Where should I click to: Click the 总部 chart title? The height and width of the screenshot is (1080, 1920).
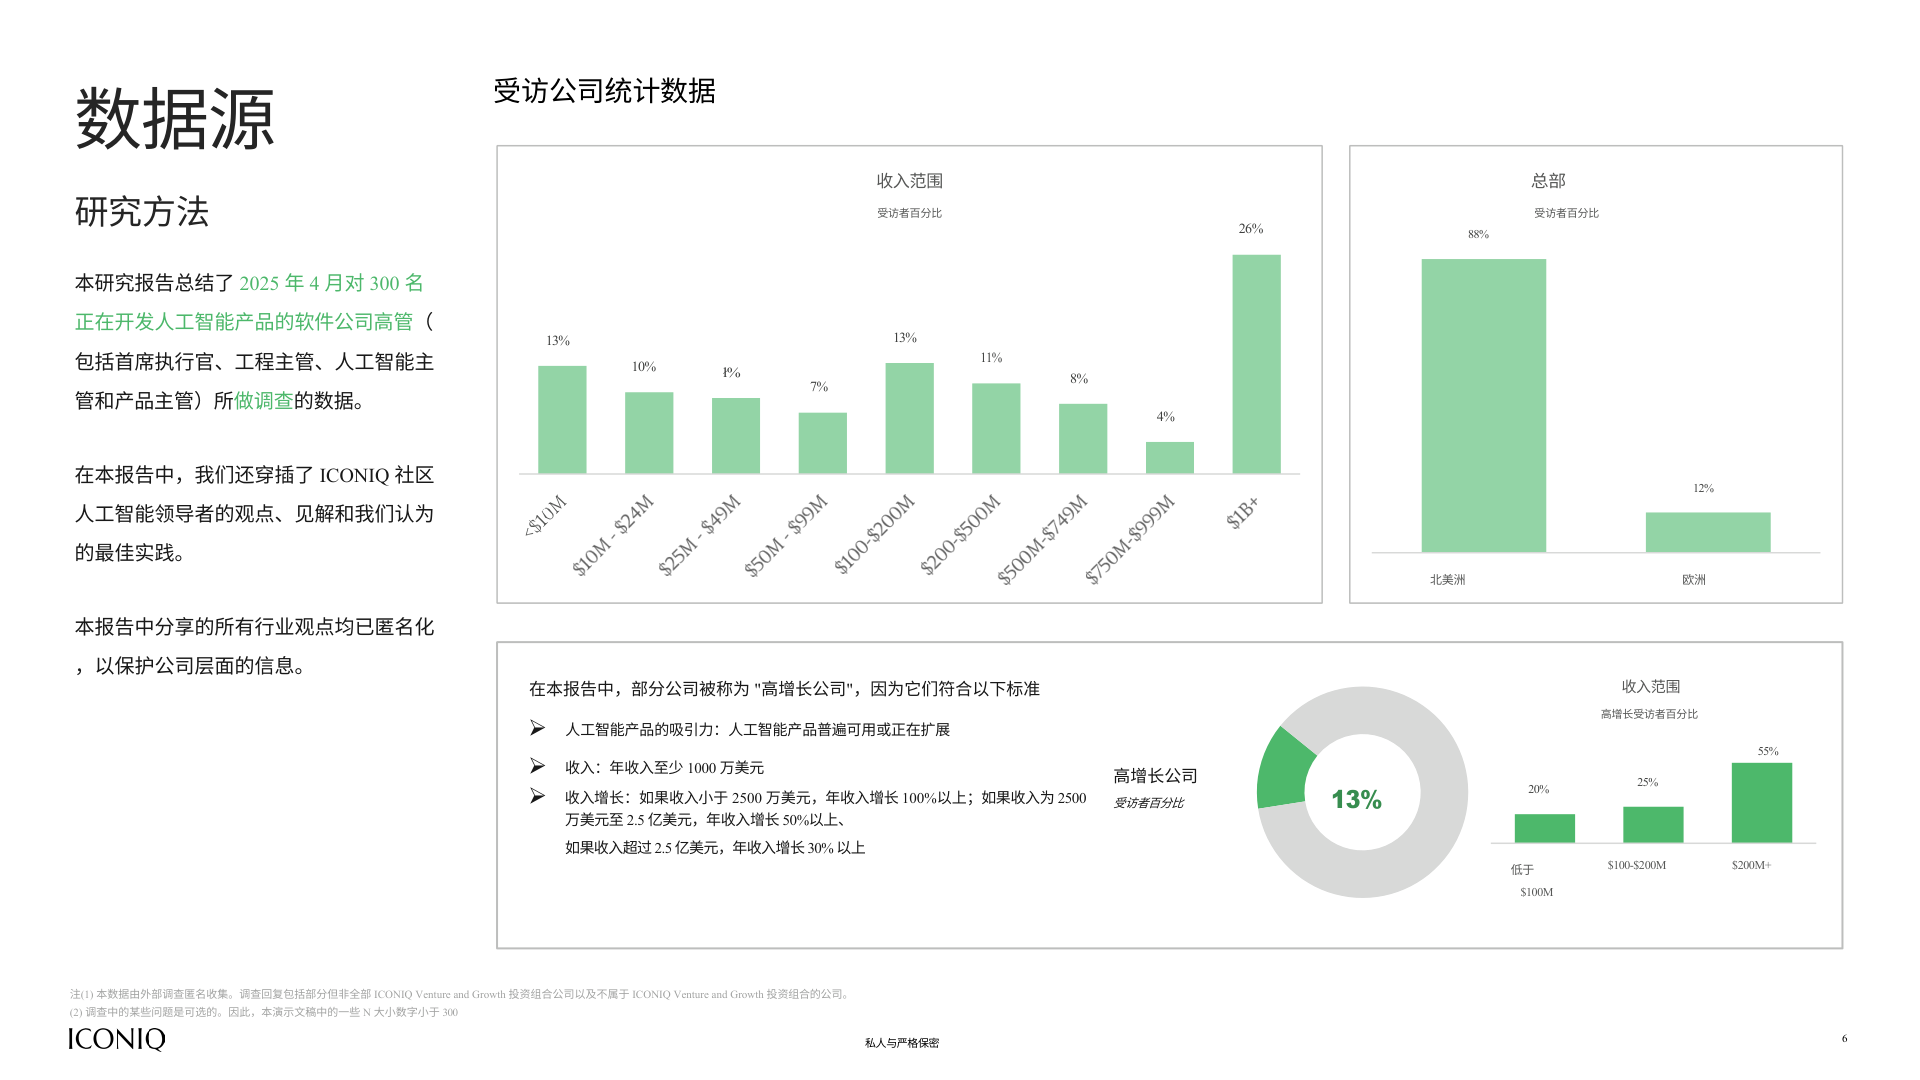(x=1548, y=181)
